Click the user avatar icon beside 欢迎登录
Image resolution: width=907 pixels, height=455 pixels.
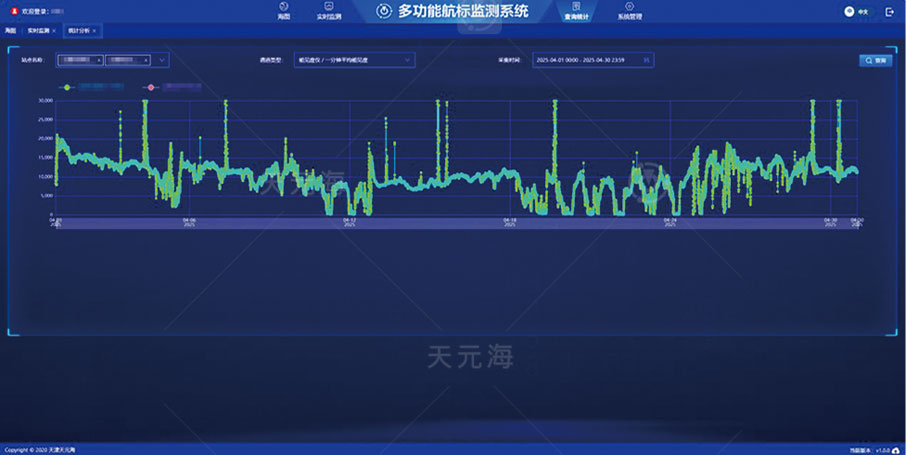tap(14, 11)
